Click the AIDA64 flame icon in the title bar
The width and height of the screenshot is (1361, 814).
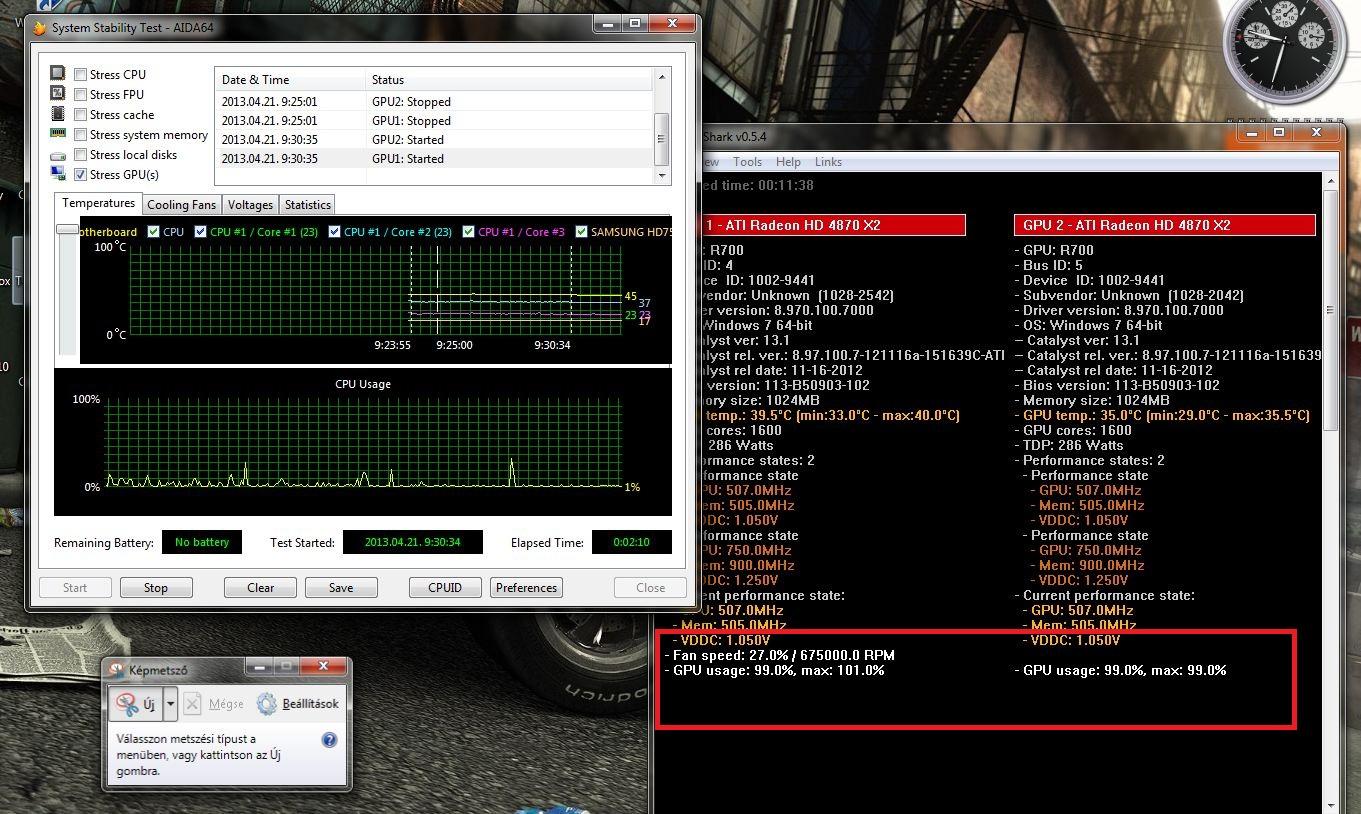point(40,28)
